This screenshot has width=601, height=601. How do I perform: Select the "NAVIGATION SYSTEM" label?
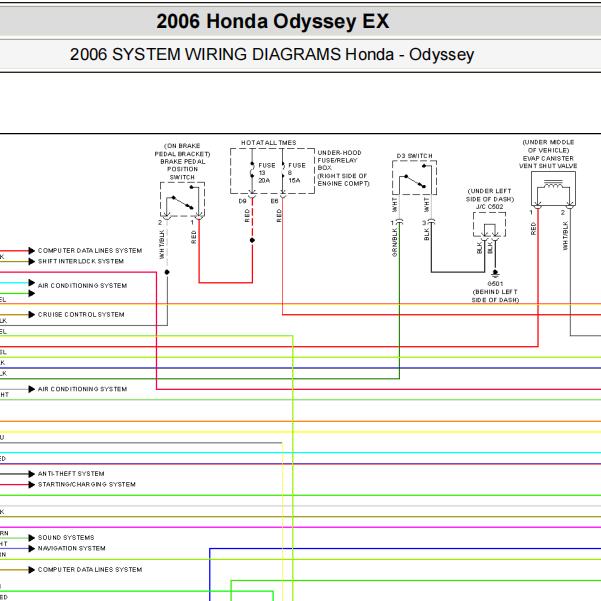point(72,548)
